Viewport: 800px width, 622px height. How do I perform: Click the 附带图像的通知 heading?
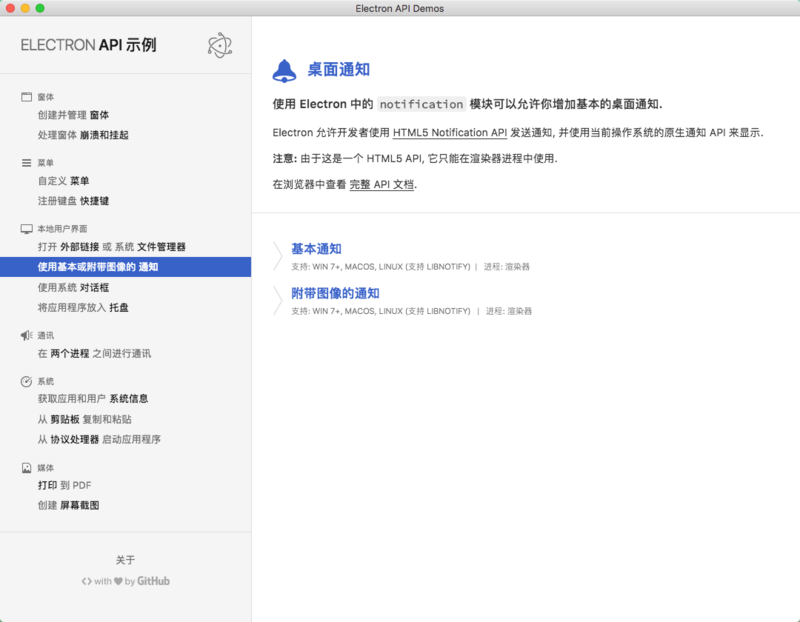coord(335,293)
